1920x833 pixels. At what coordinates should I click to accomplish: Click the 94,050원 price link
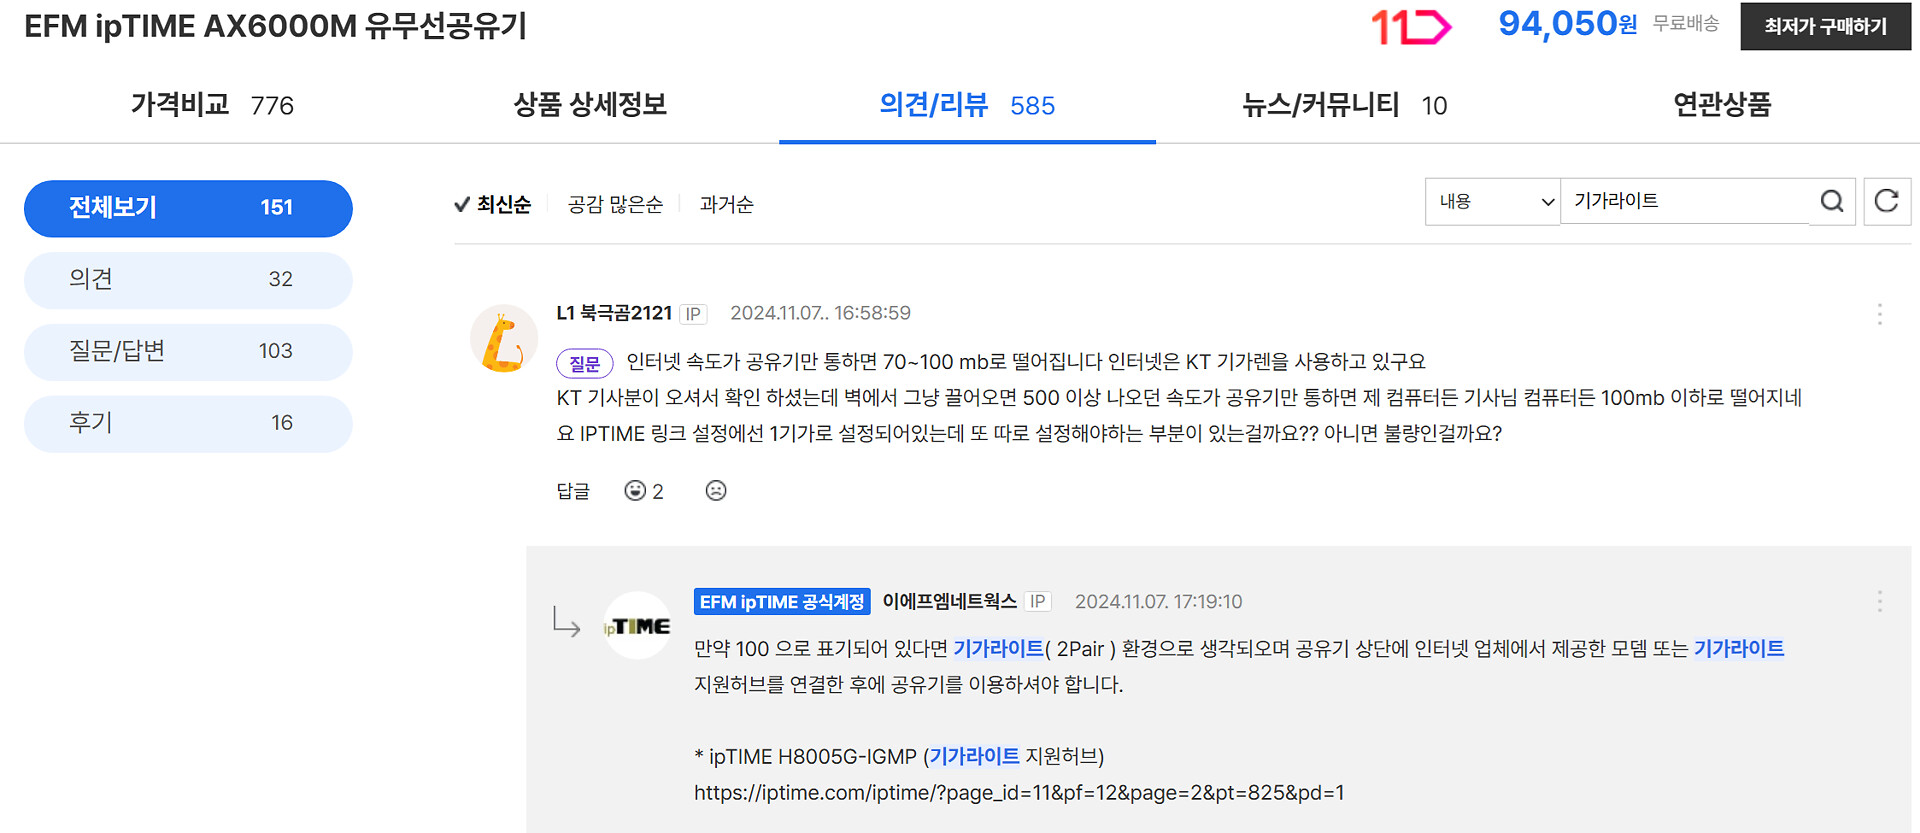pyautogui.click(x=1567, y=24)
